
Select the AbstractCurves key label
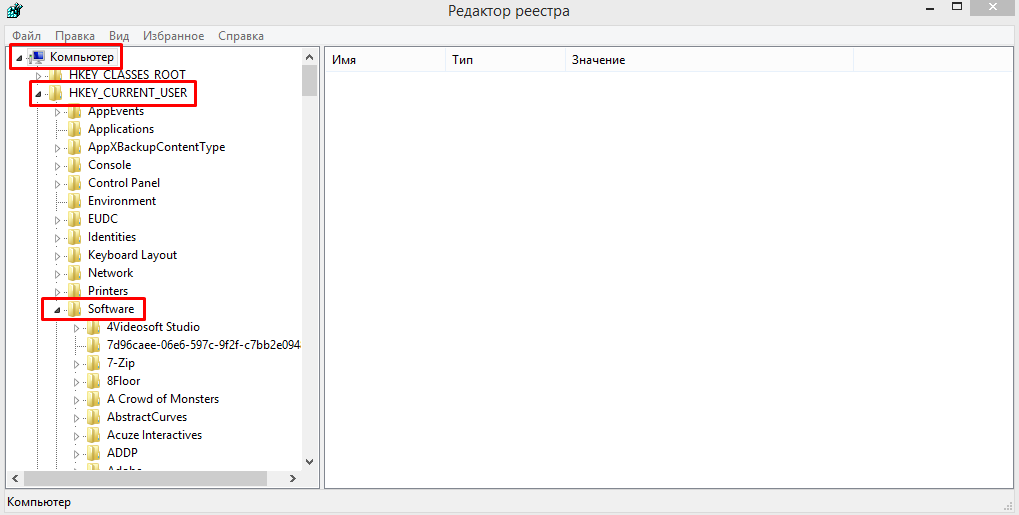tap(147, 417)
